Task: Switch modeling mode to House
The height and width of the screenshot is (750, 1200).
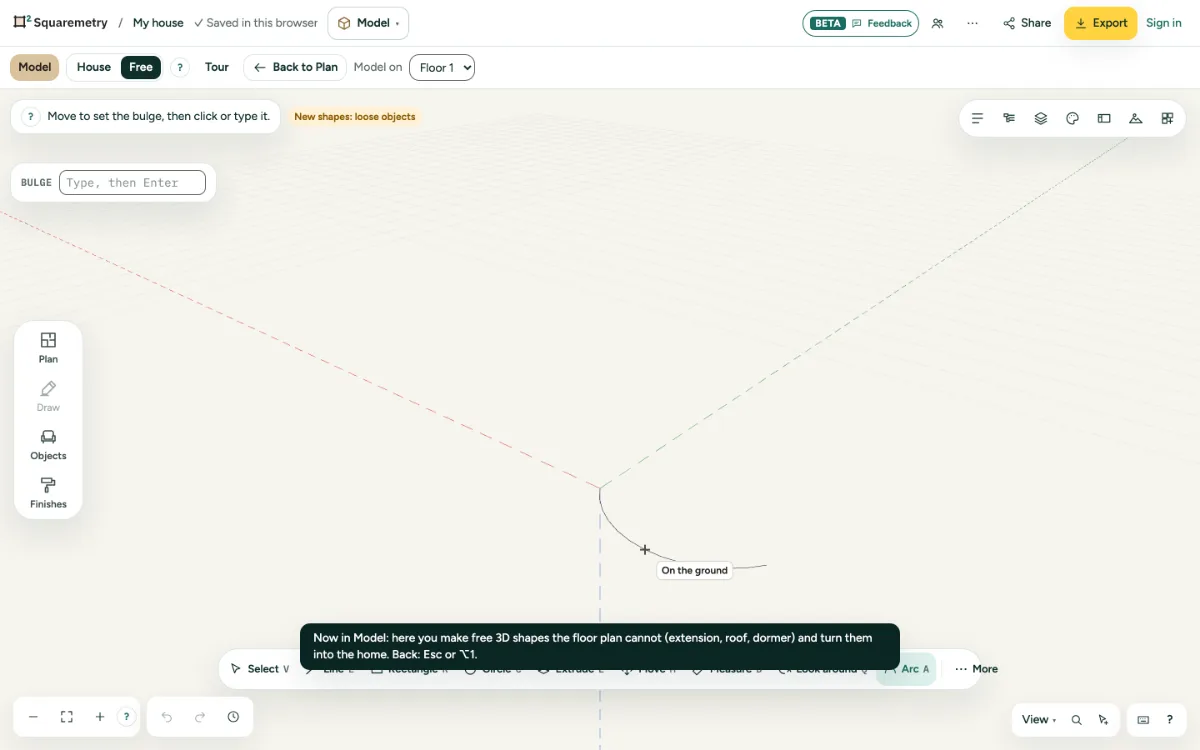Action: (x=94, y=67)
